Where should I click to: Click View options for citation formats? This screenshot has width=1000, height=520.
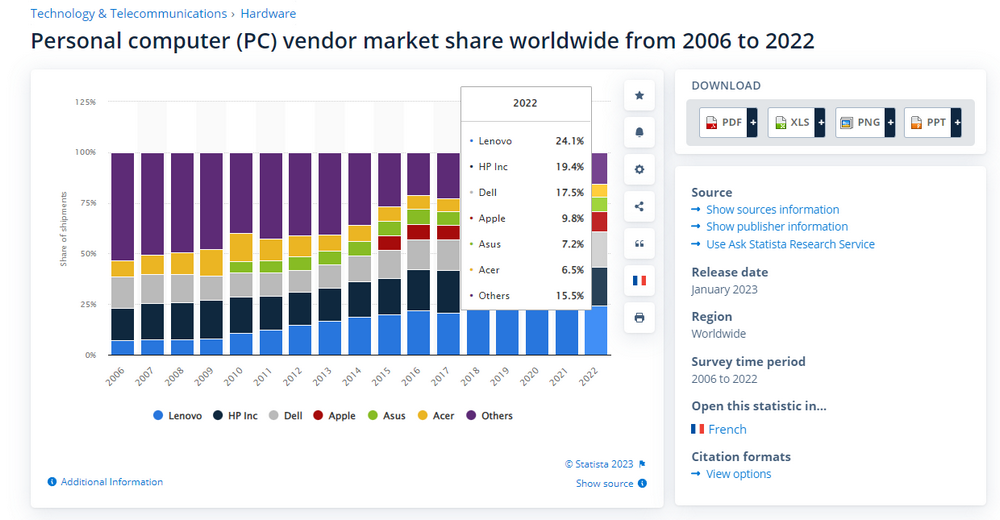pyautogui.click(x=739, y=474)
